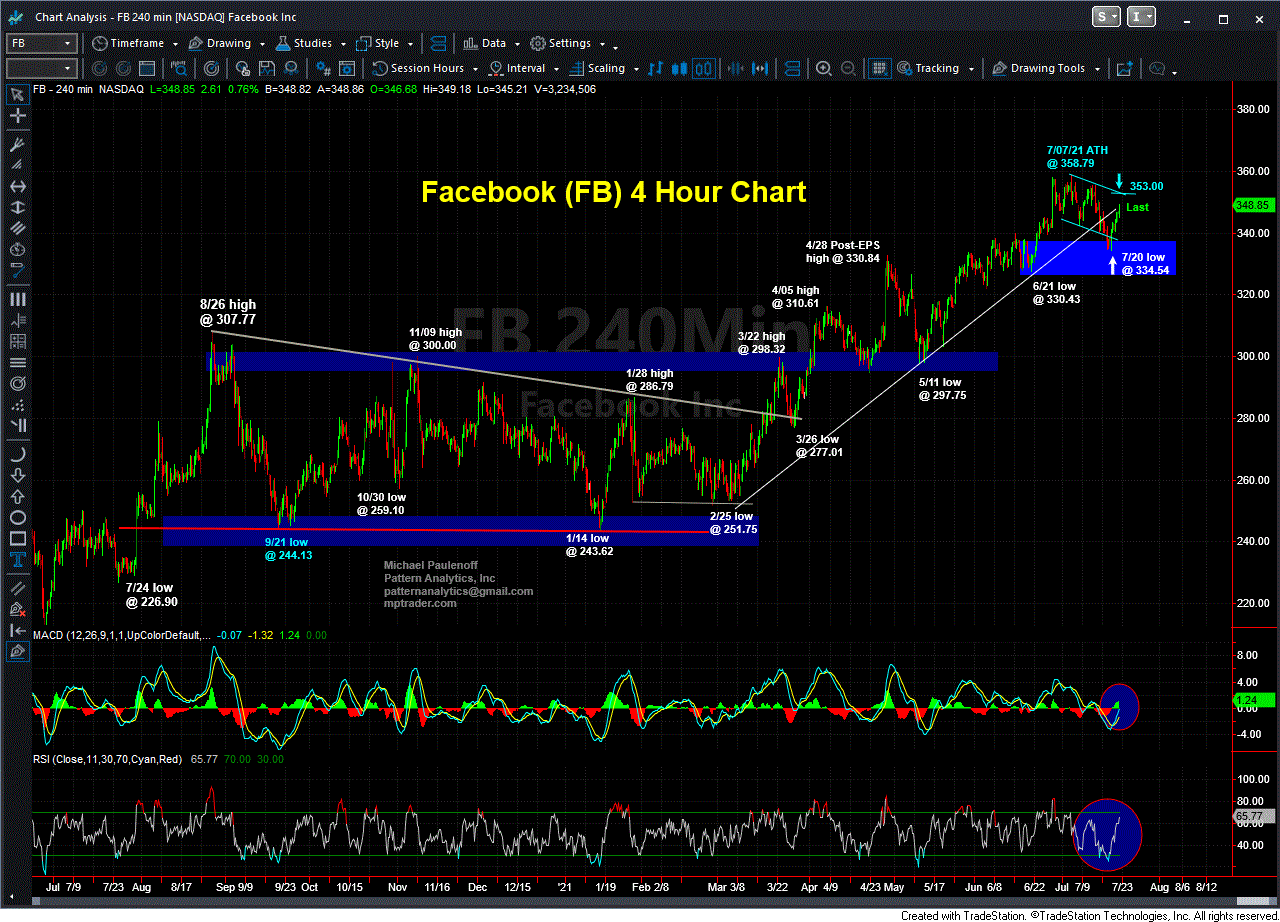The image size is (1280, 922).
Task: Click the zoom out magnifier icon
Action: (x=847, y=69)
